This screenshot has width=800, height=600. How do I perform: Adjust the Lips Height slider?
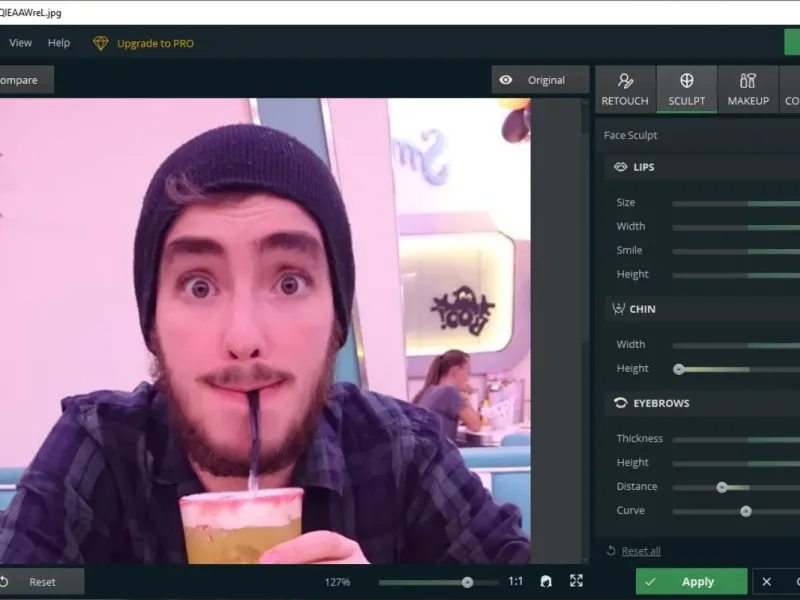tap(736, 276)
